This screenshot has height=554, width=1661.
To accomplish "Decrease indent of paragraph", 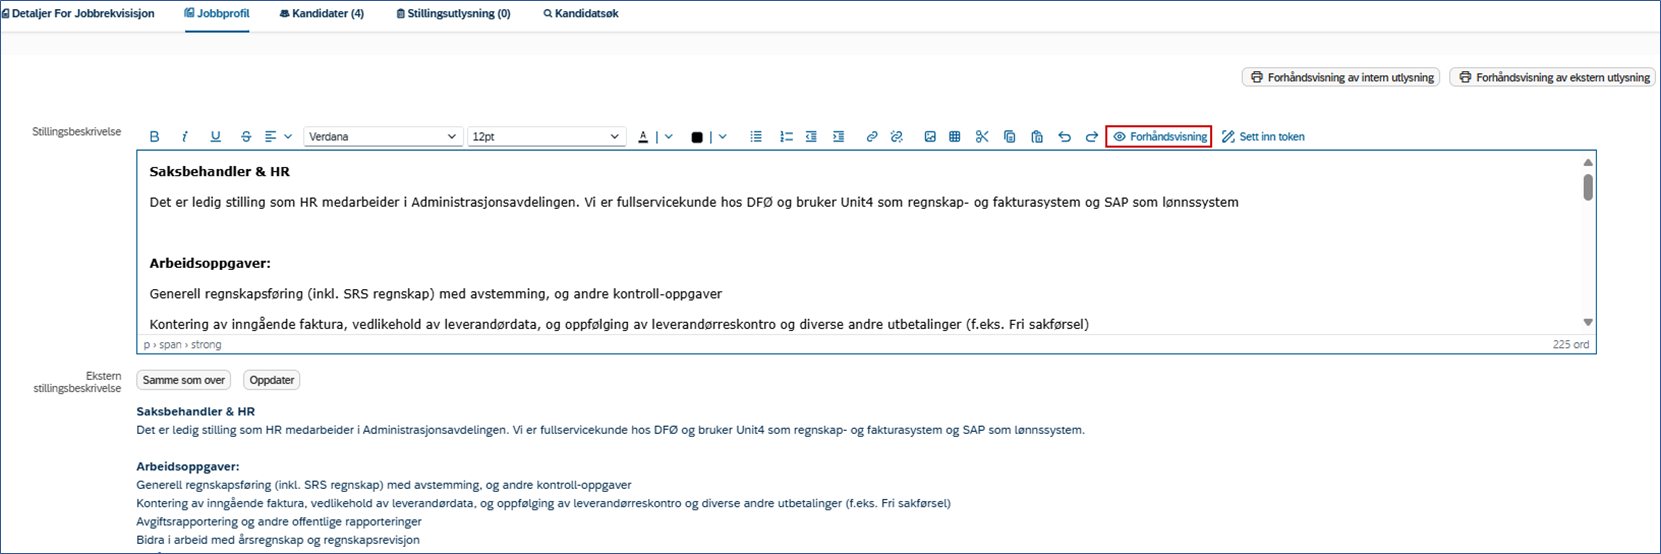I will [x=811, y=137].
